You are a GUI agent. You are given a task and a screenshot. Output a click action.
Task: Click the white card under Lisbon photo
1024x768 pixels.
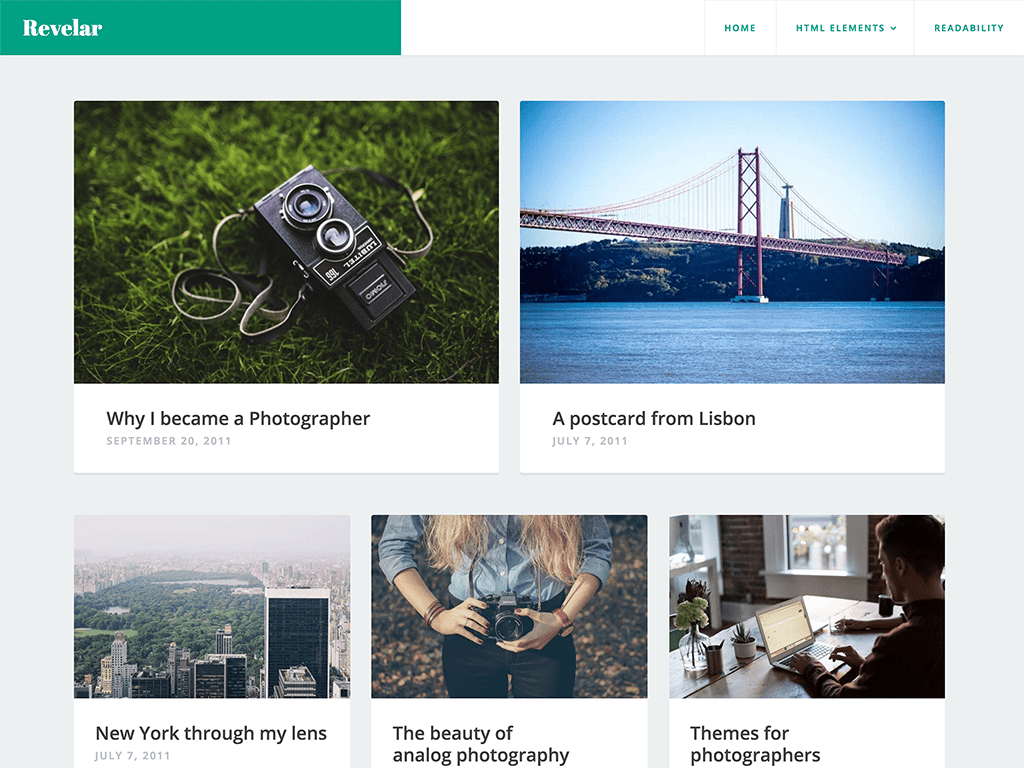732,428
